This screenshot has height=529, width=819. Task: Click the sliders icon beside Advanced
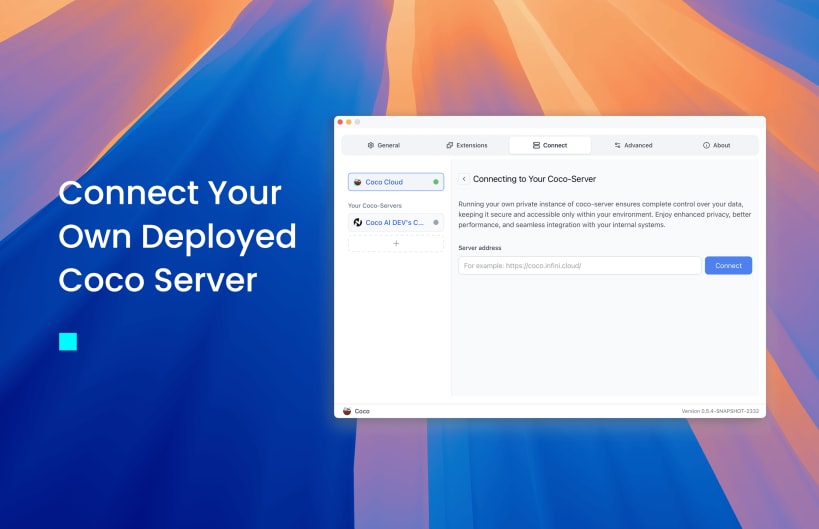617,145
